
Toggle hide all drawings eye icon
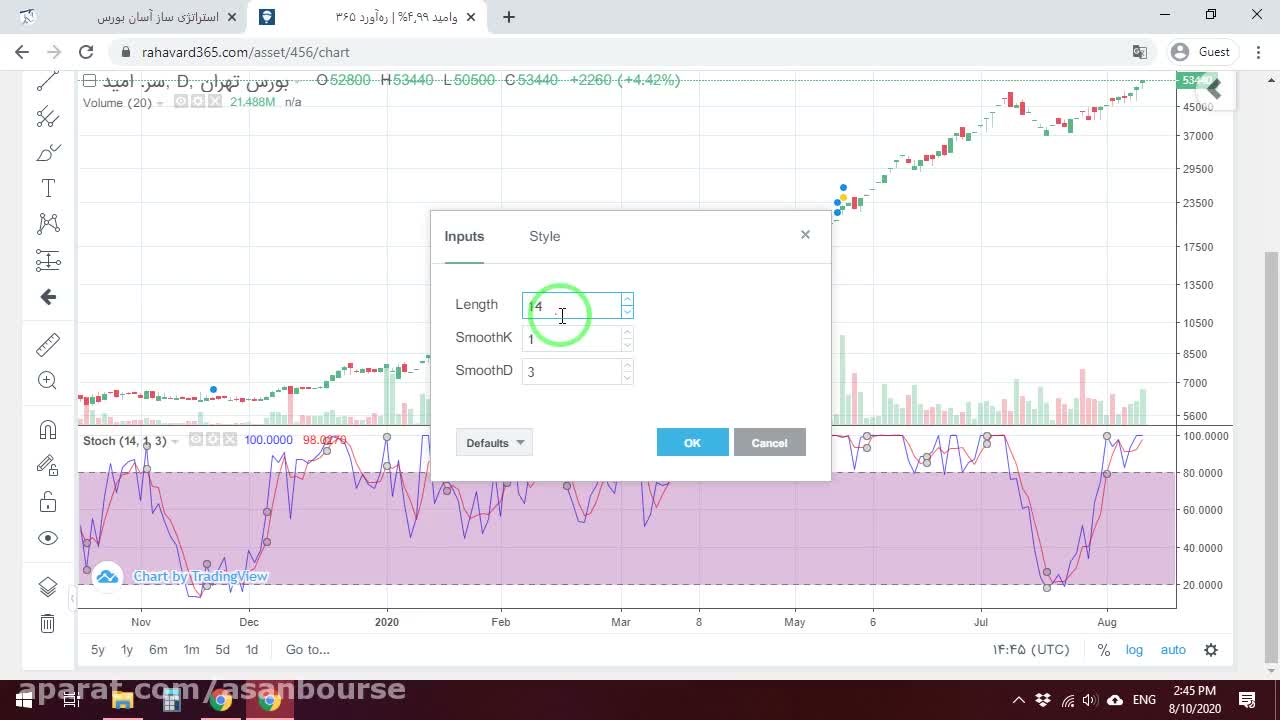(x=47, y=538)
